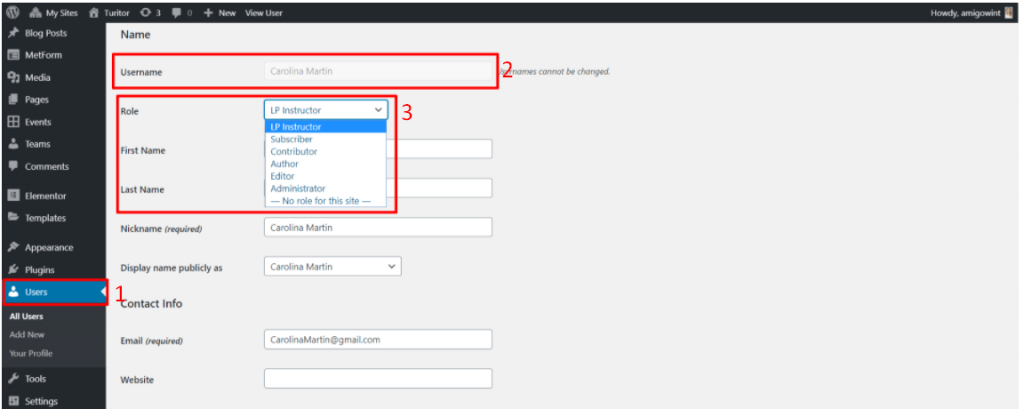1024x409 pixels.
Task: Click the Turitor home icon
Action: (94, 13)
